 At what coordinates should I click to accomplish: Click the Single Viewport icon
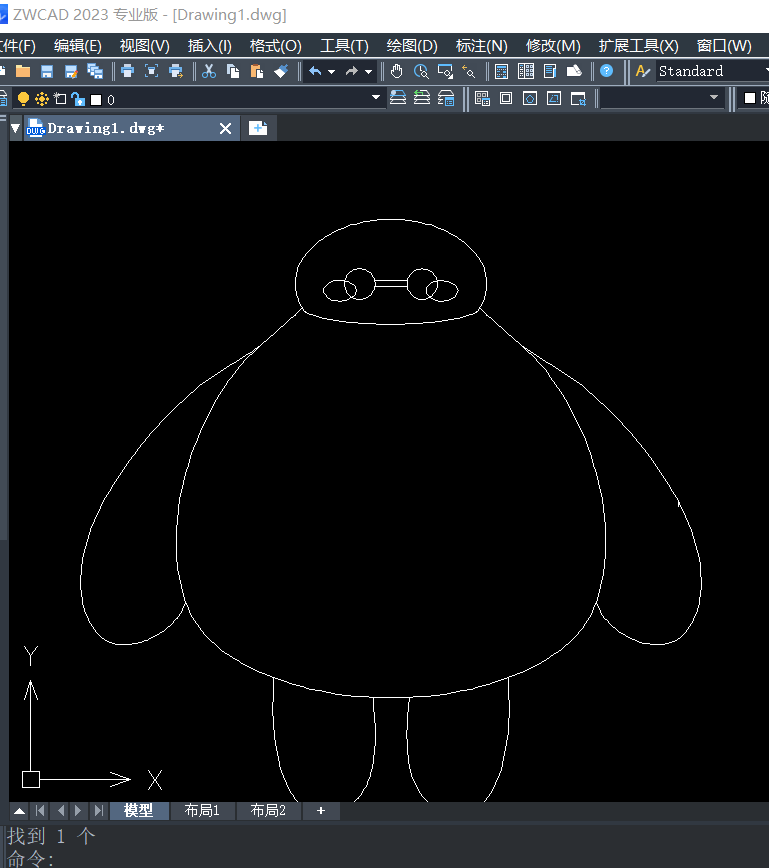point(506,99)
